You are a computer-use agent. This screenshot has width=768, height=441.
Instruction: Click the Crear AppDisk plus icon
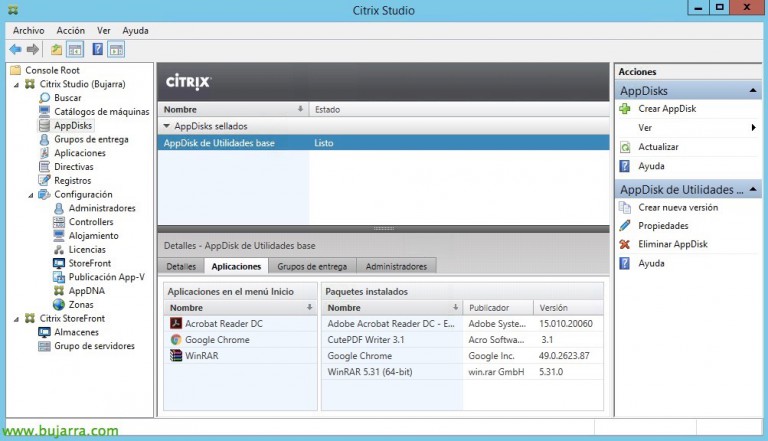click(x=625, y=109)
